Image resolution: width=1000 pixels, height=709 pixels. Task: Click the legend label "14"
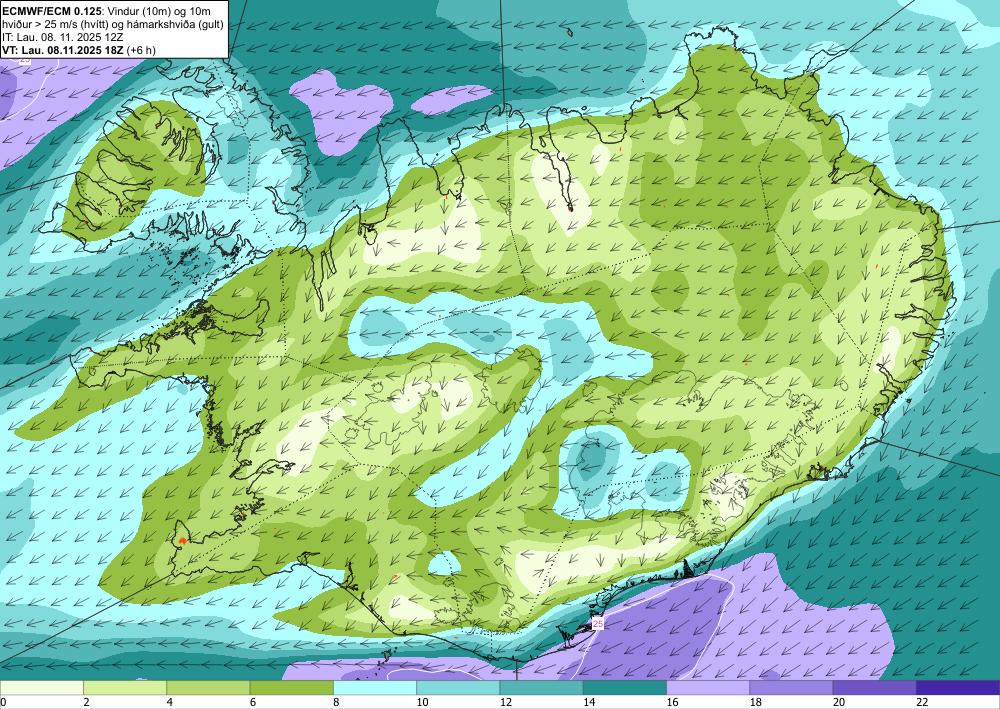pos(589,702)
